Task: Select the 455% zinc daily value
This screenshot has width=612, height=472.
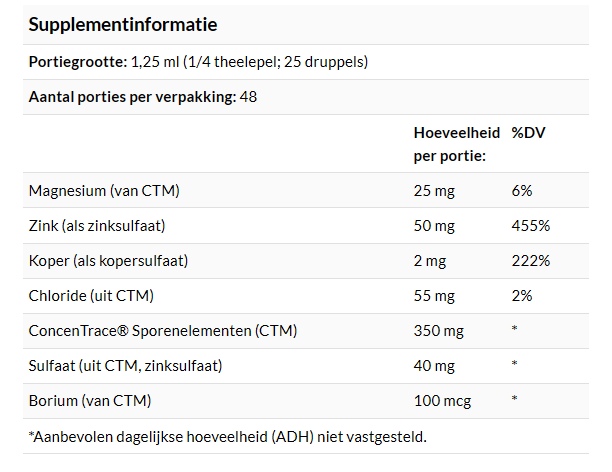Action: (531, 226)
